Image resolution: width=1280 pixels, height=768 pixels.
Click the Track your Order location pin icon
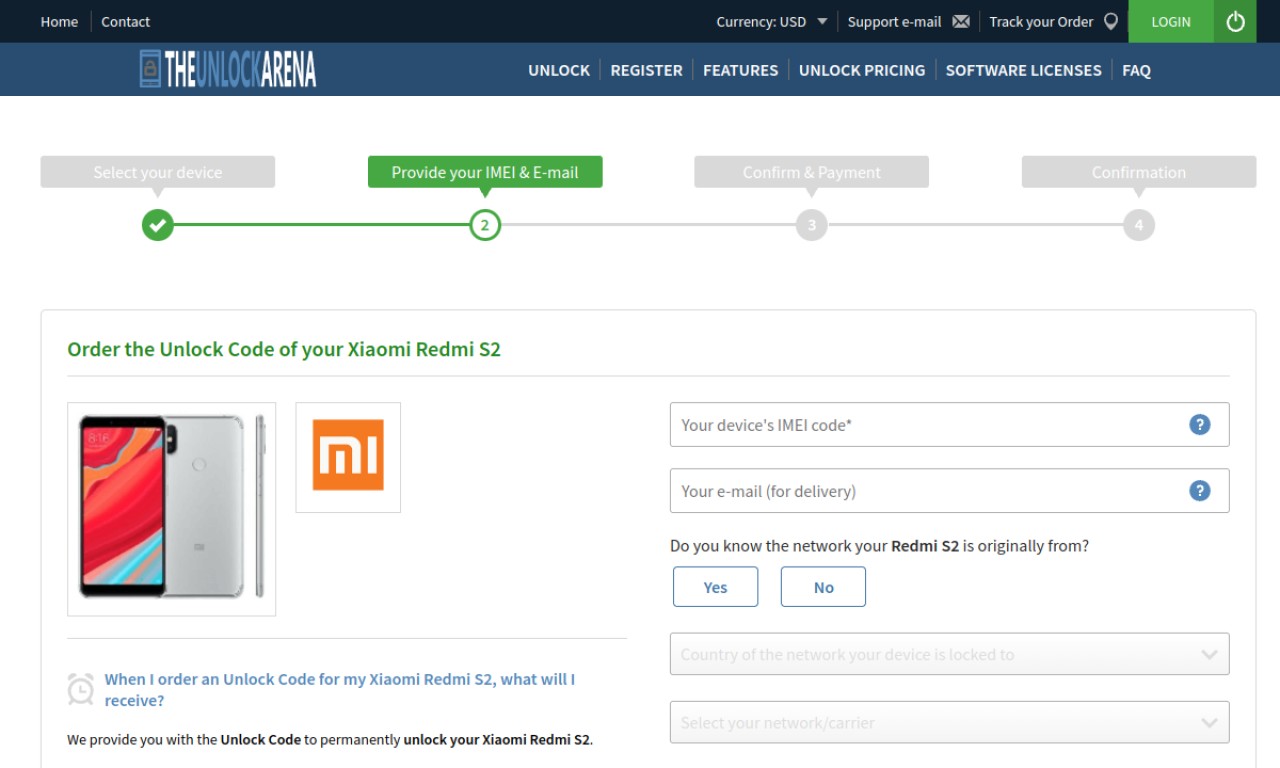pos(1110,21)
